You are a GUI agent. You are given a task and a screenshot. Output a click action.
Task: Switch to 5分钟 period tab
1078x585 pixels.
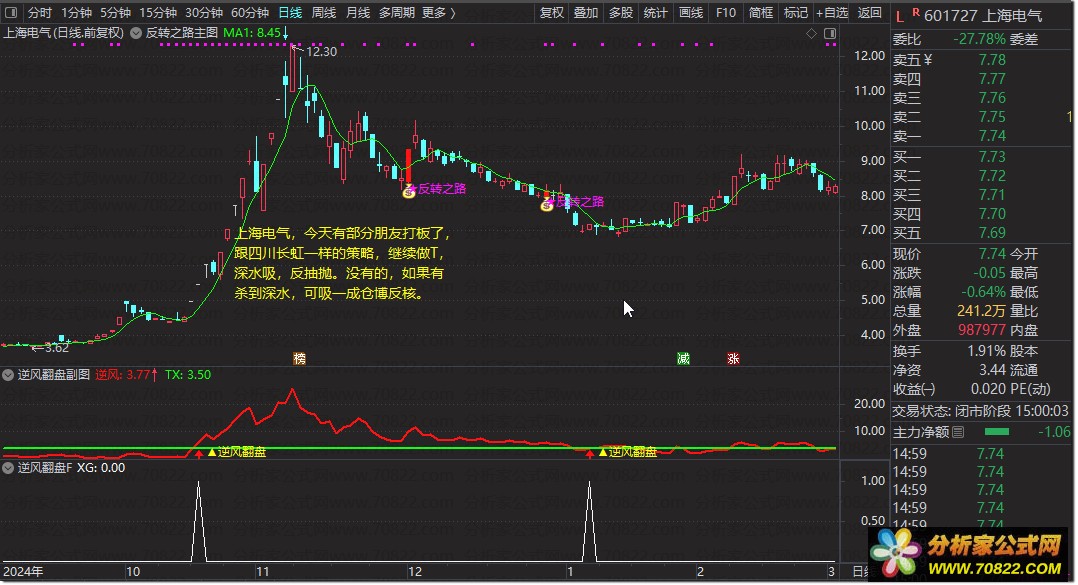pos(116,12)
